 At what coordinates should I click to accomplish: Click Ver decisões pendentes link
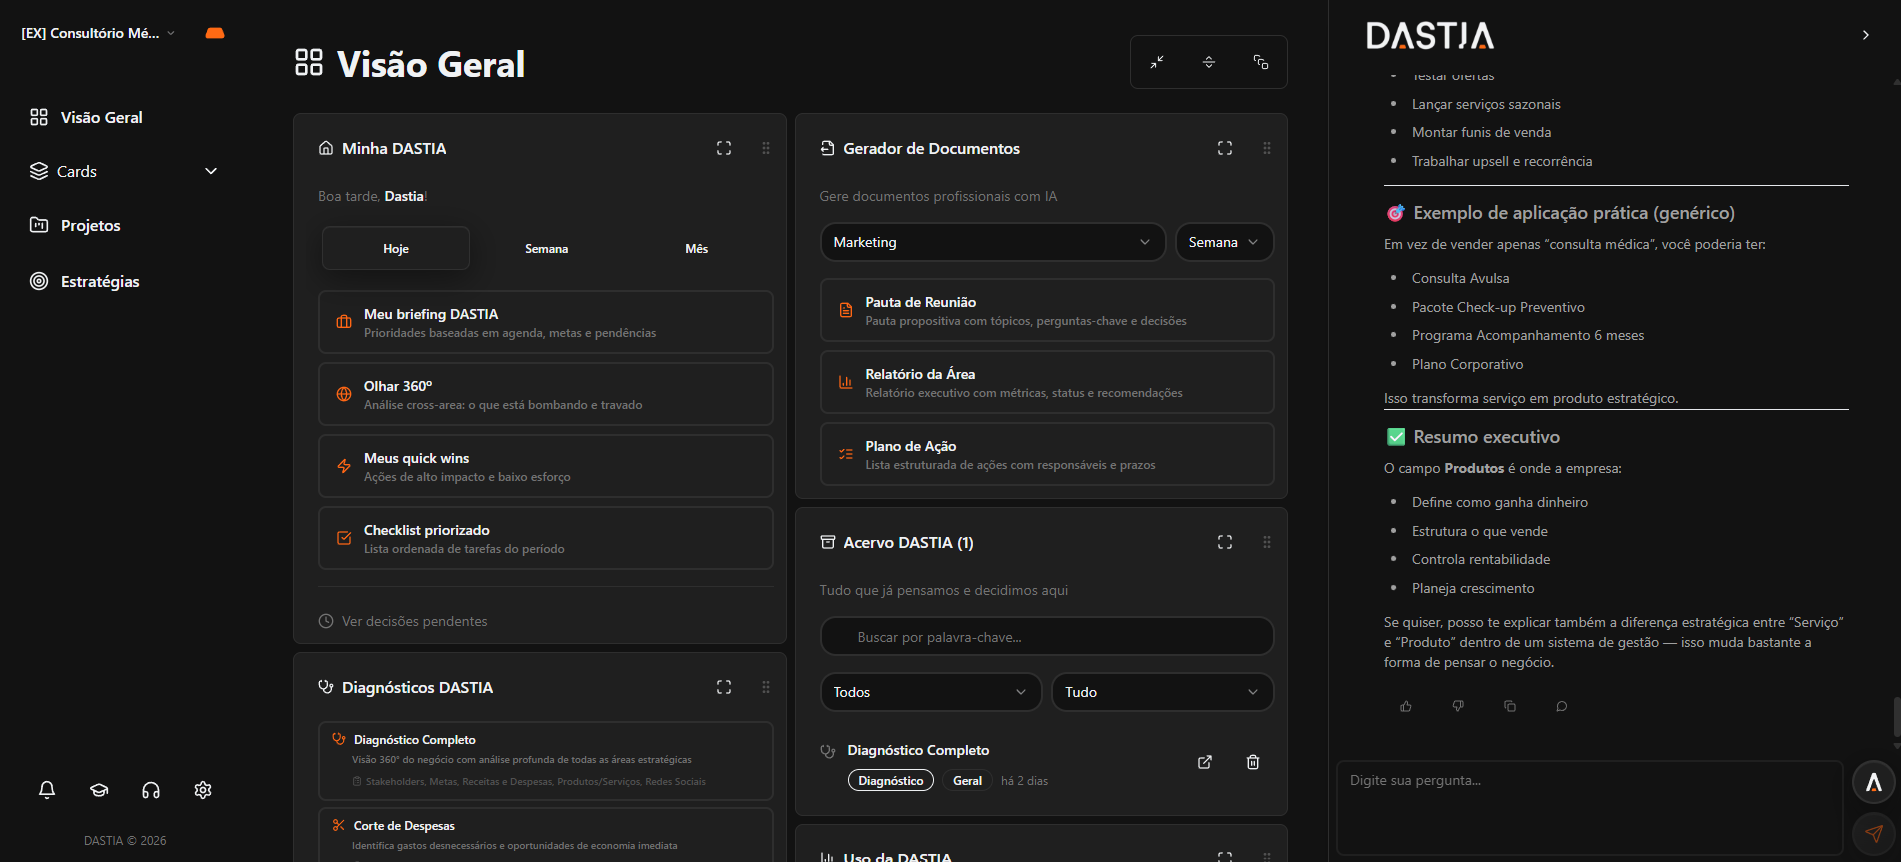tap(403, 621)
